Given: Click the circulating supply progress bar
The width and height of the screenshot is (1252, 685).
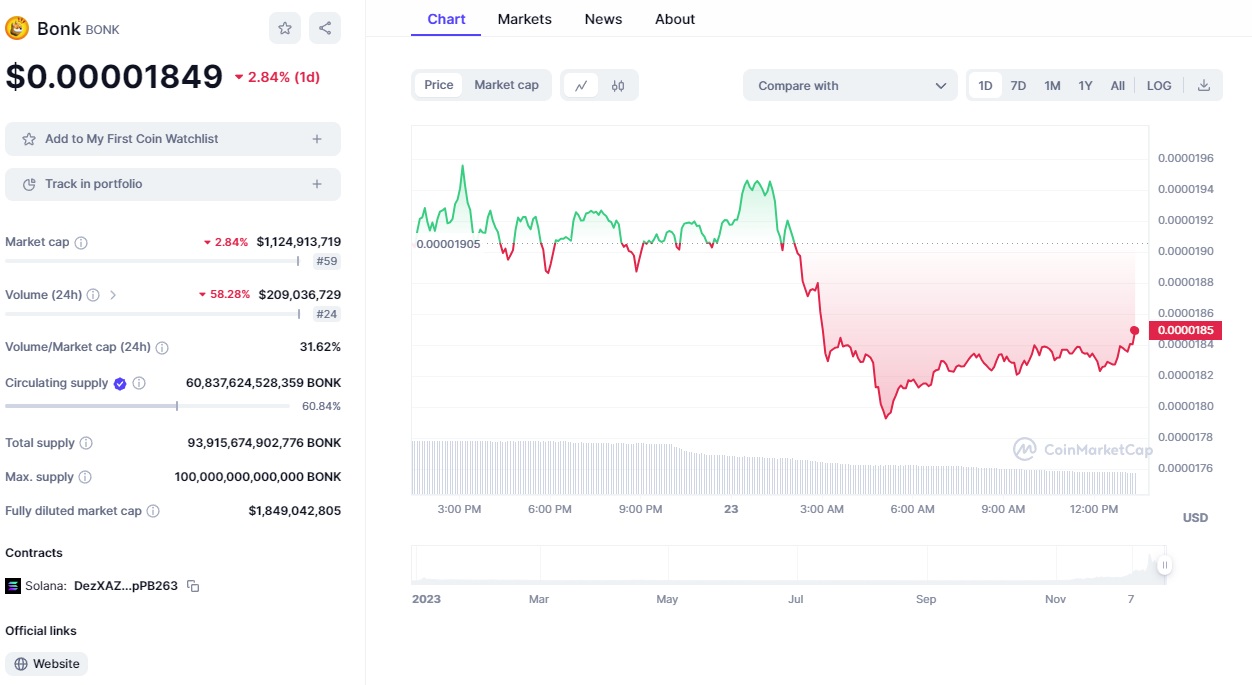Looking at the screenshot, I should [148, 406].
